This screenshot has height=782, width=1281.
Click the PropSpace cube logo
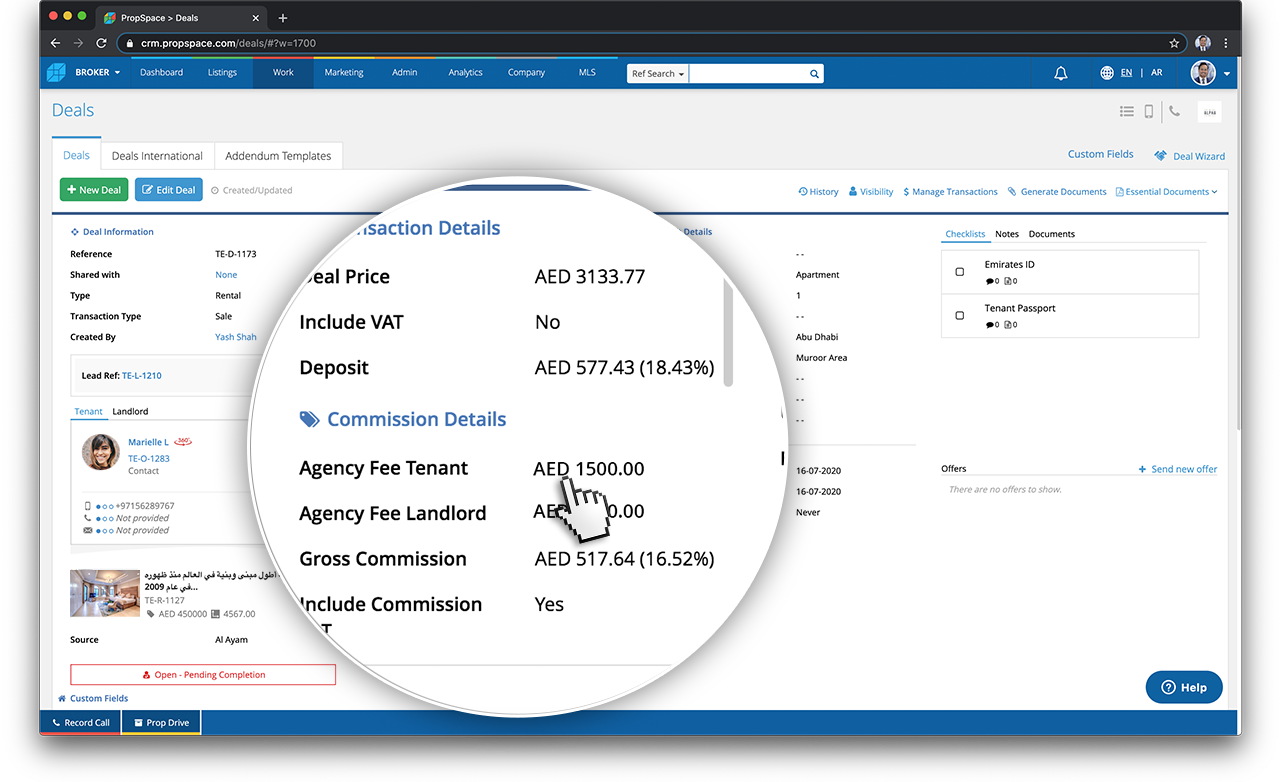(57, 72)
